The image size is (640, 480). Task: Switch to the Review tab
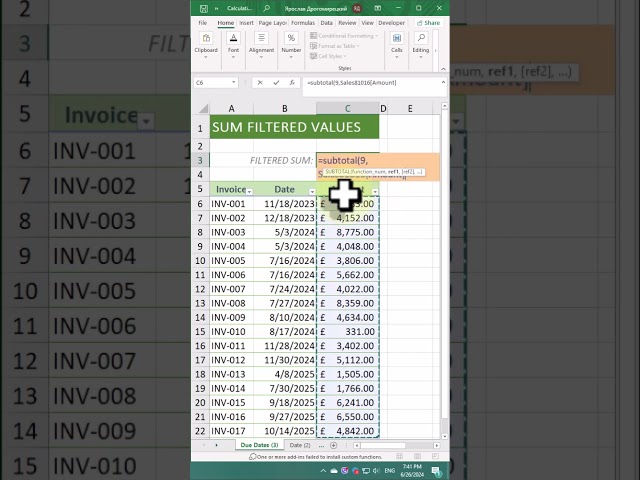pos(347,23)
